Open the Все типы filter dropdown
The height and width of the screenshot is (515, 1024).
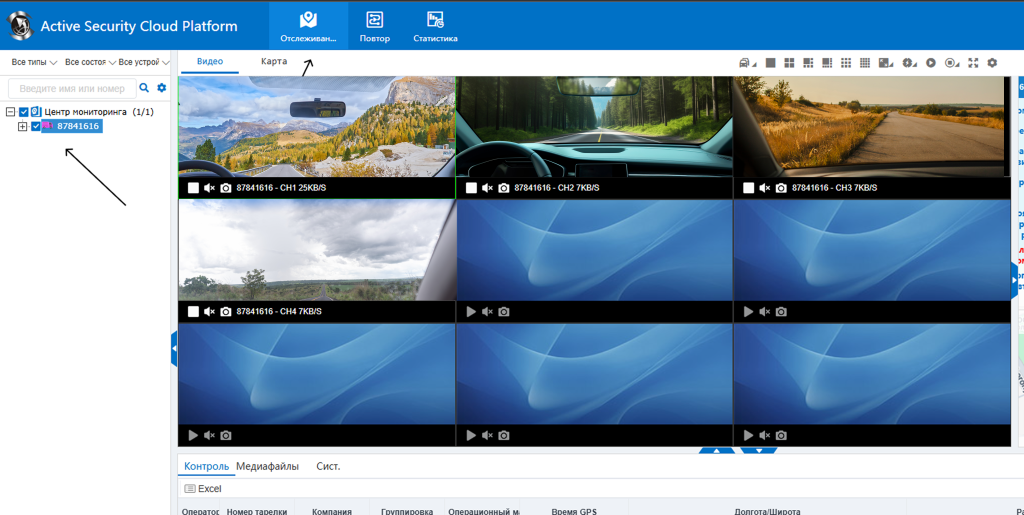tap(34, 62)
